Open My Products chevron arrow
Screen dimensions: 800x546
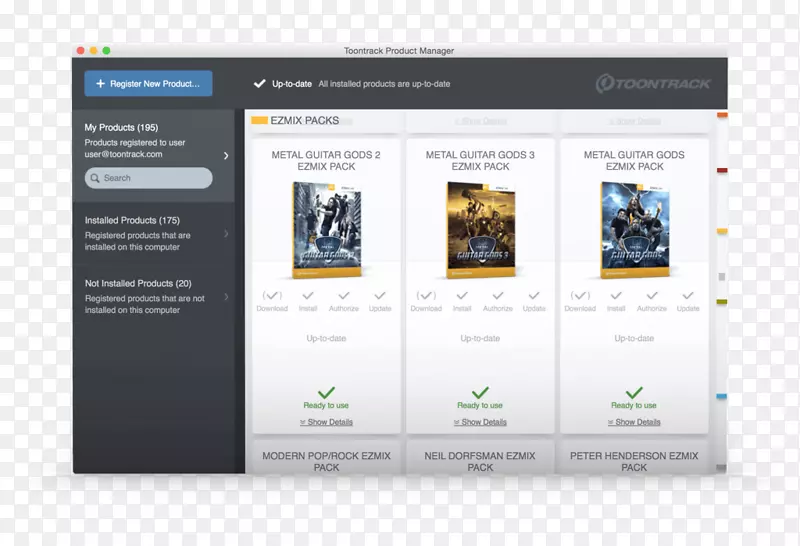coord(226,156)
